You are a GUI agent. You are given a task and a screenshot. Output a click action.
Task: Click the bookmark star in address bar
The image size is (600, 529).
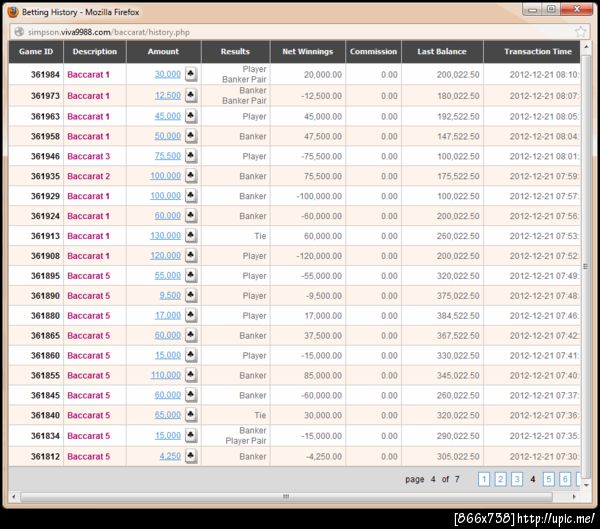tap(580, 32)
